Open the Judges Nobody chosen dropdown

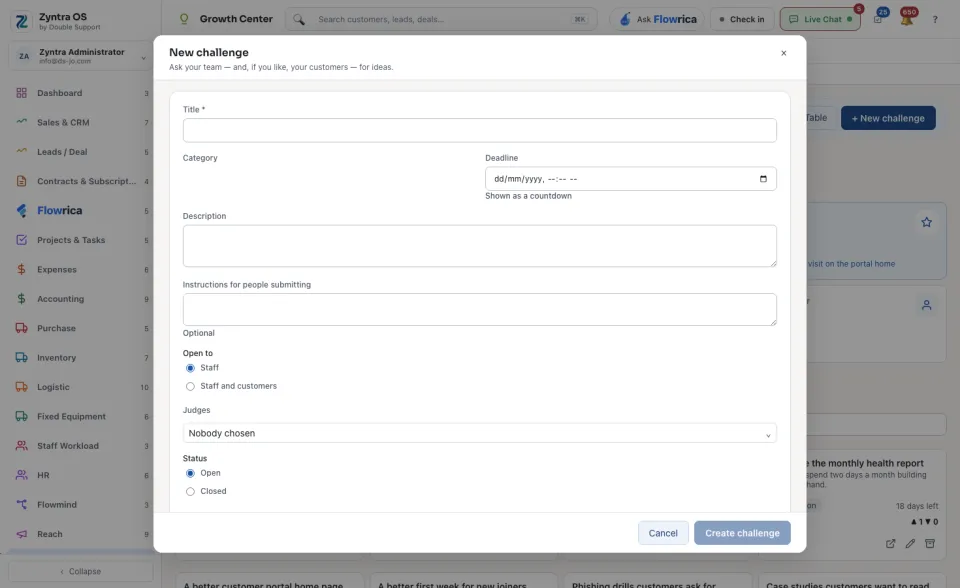pyautogui.click(x=479, y=433)
